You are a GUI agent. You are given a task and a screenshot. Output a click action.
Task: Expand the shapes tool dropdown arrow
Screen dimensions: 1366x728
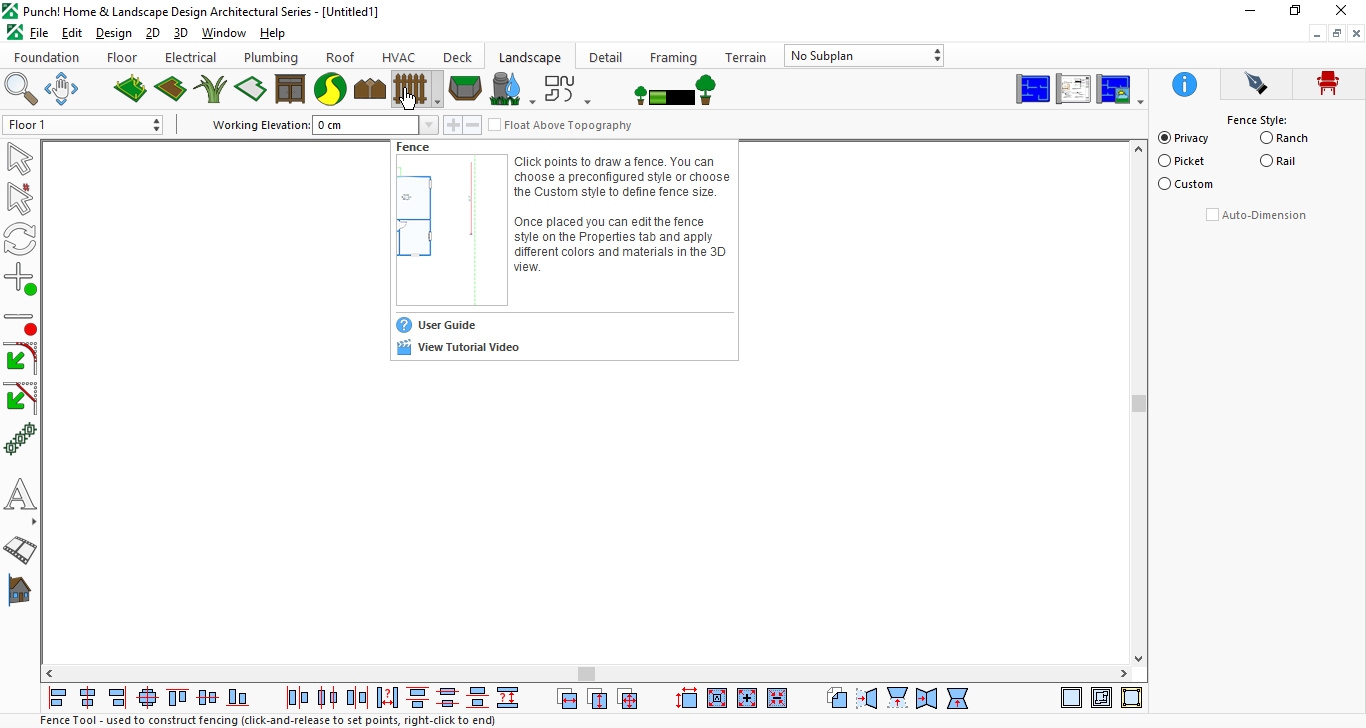click(x=587, y=101)
